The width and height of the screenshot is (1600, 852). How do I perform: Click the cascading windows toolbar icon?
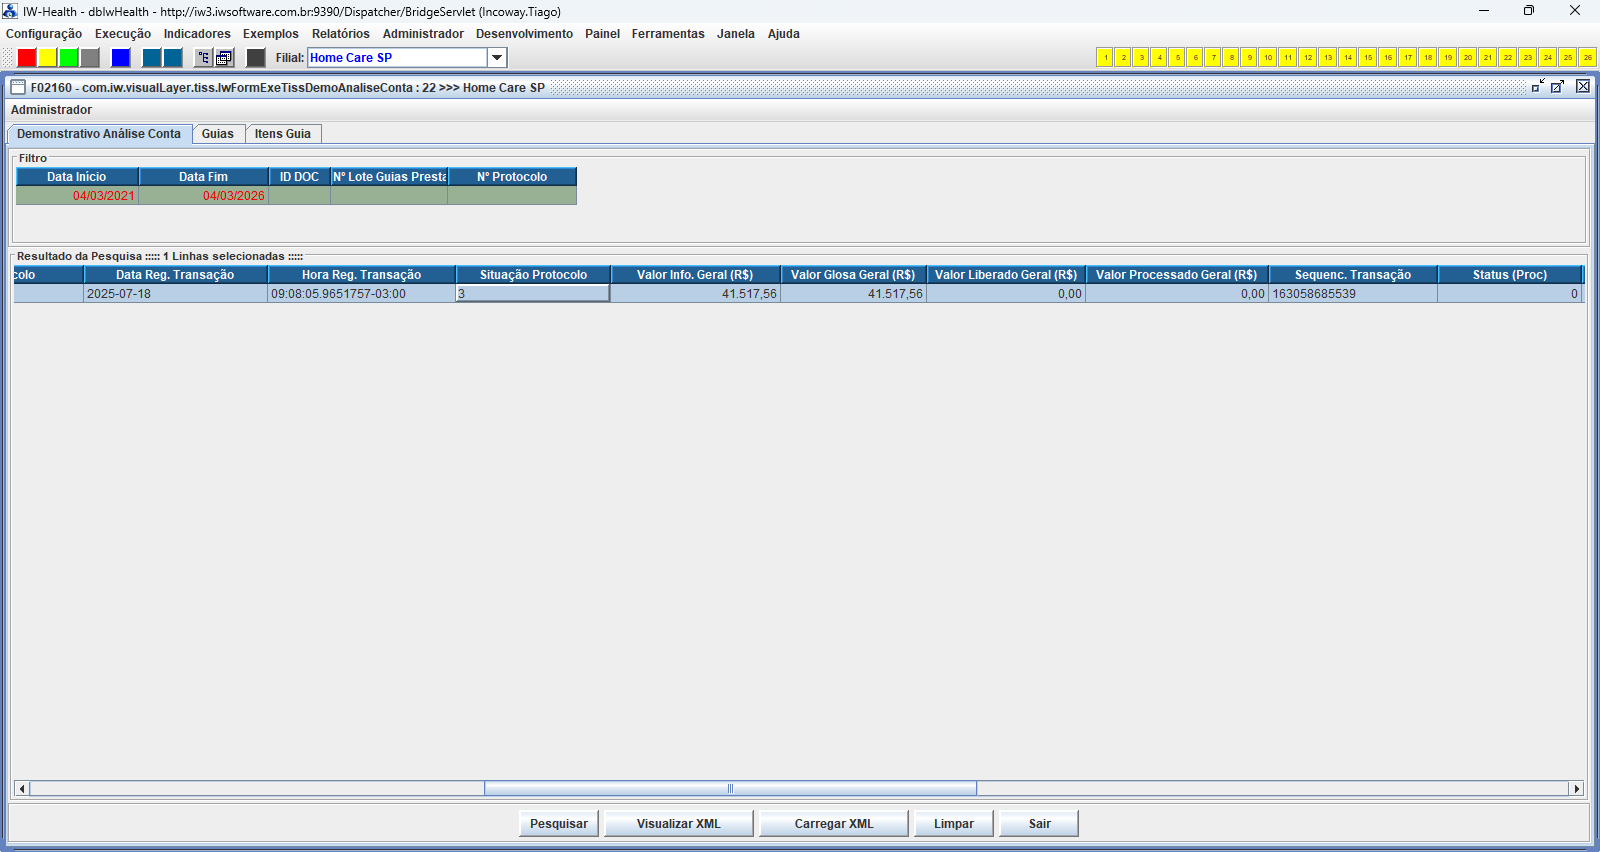pyautogui.click(x=224, y=58)
